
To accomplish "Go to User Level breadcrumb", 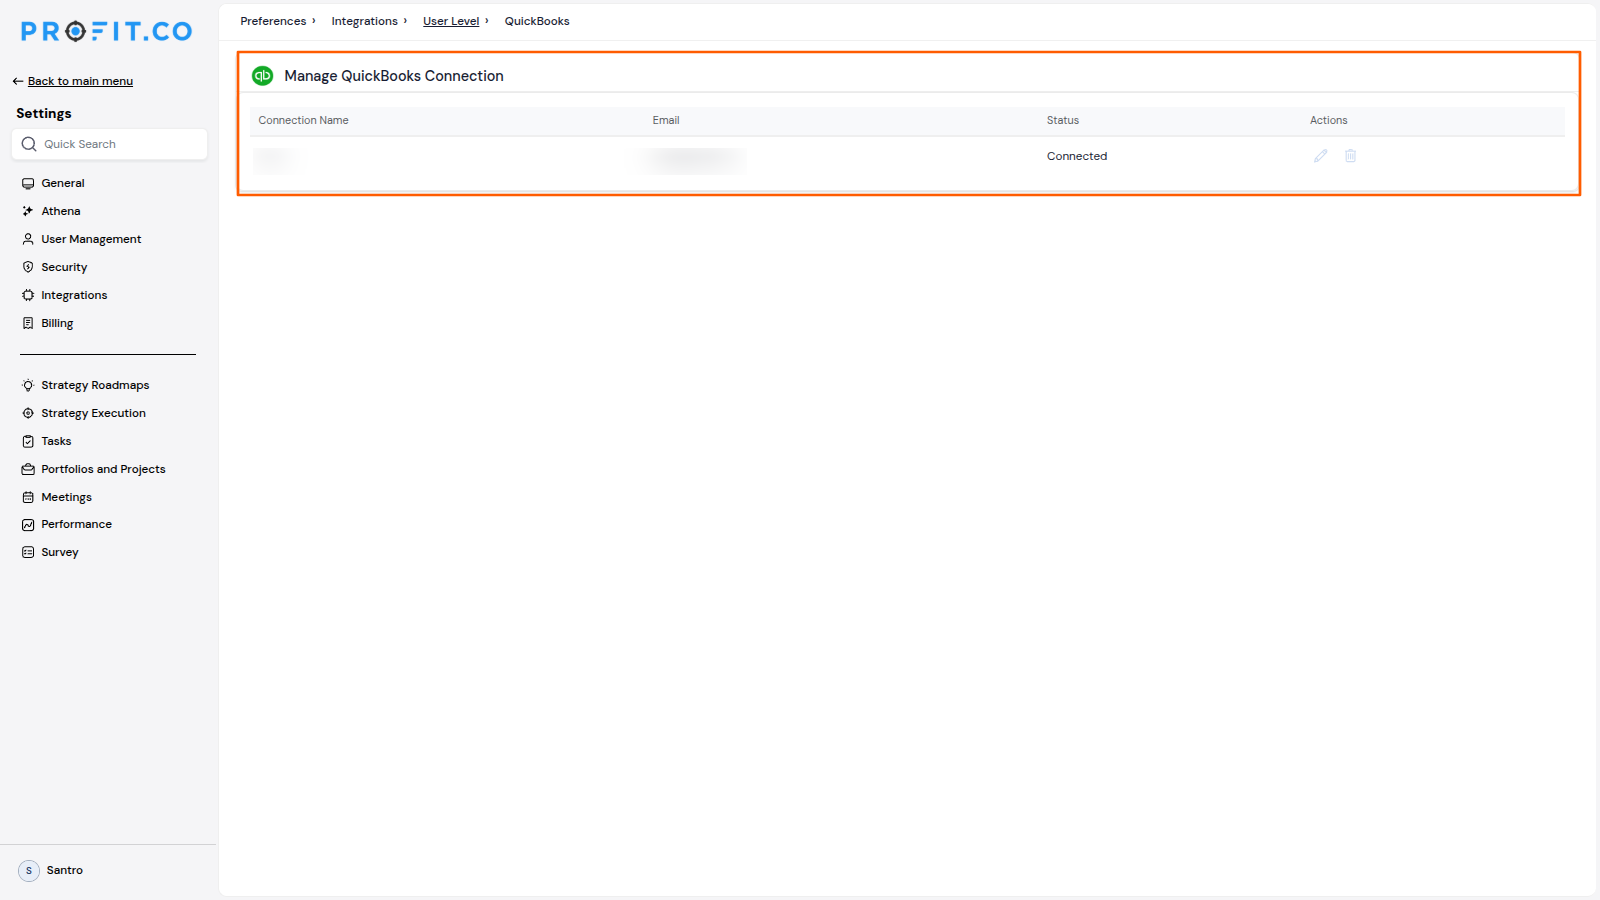I will click(x=451, y=21).
